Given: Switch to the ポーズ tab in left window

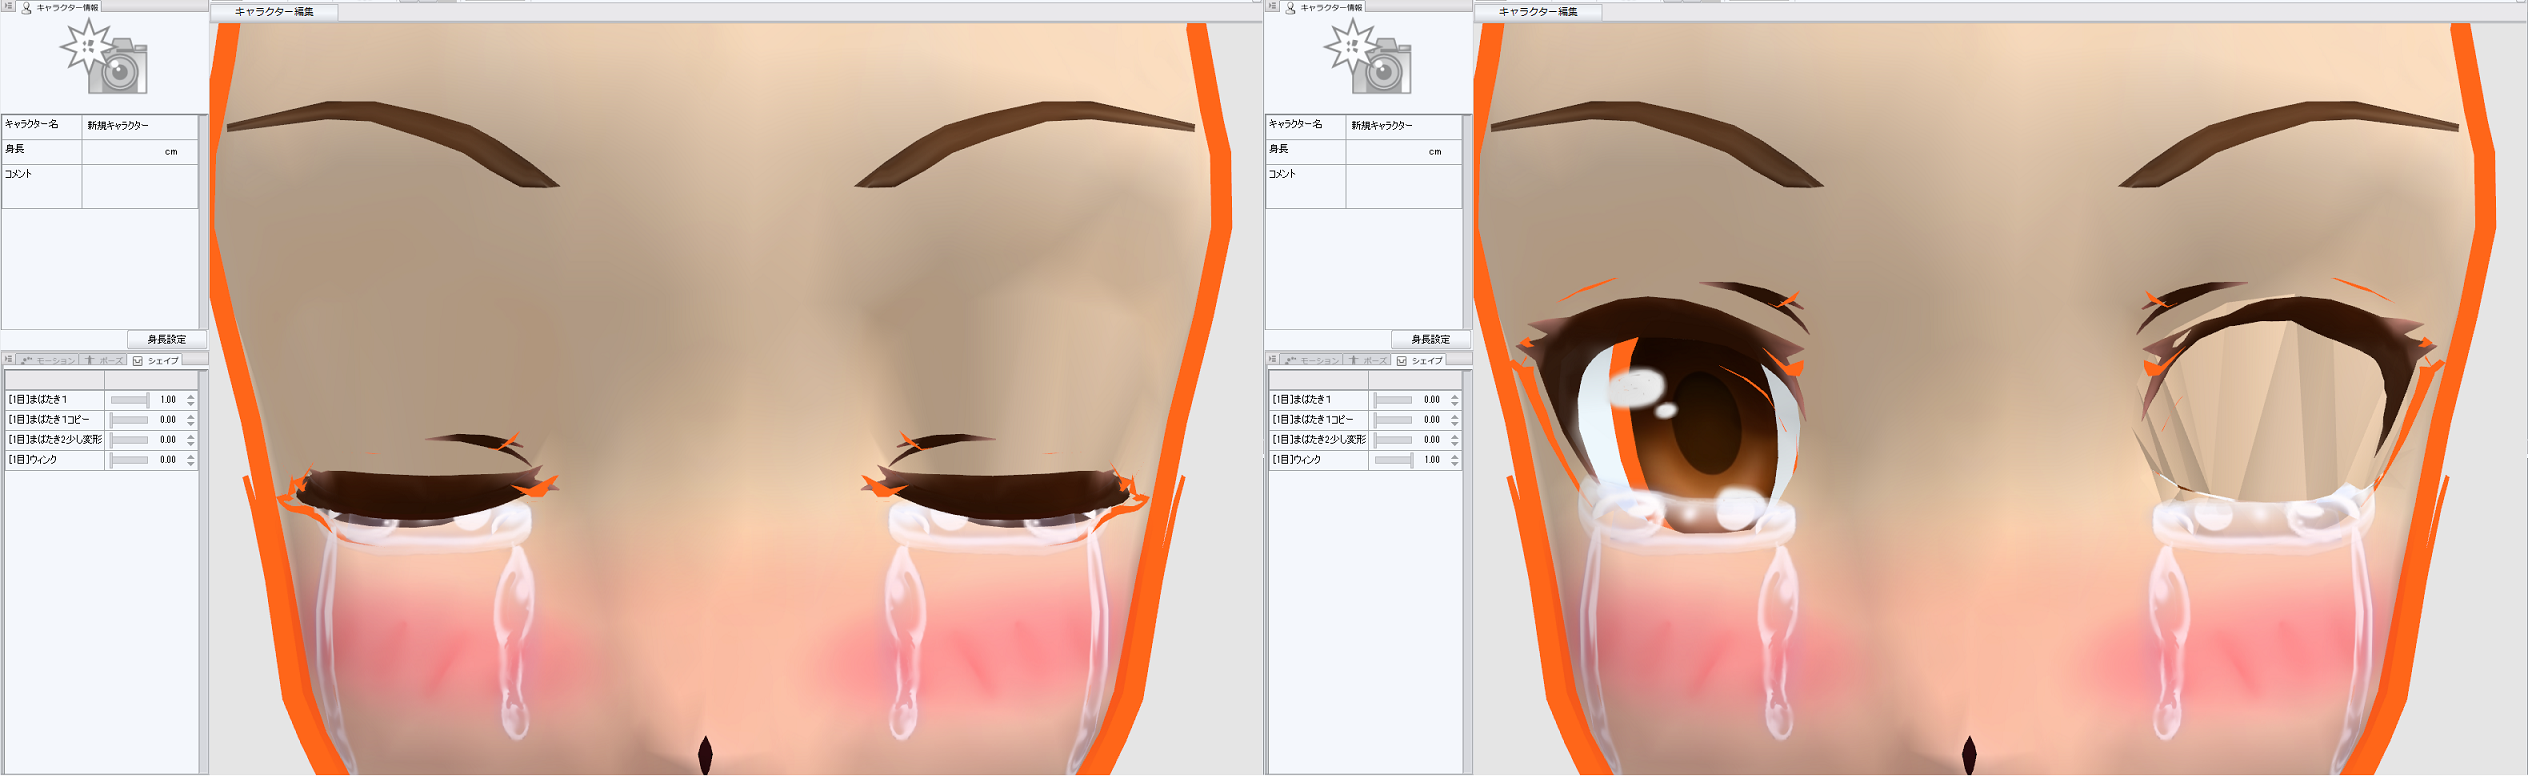Looking at the screenshot, I should [103, 360].
